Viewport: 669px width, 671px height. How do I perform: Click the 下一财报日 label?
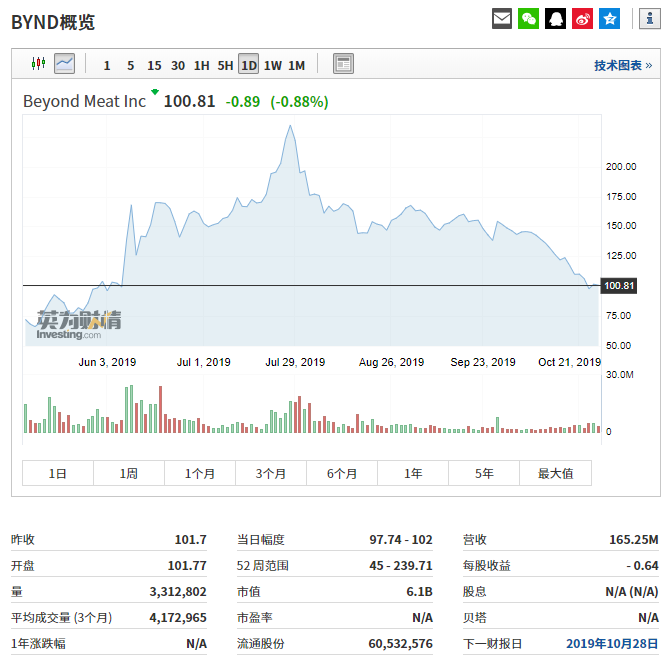(492, 644)
